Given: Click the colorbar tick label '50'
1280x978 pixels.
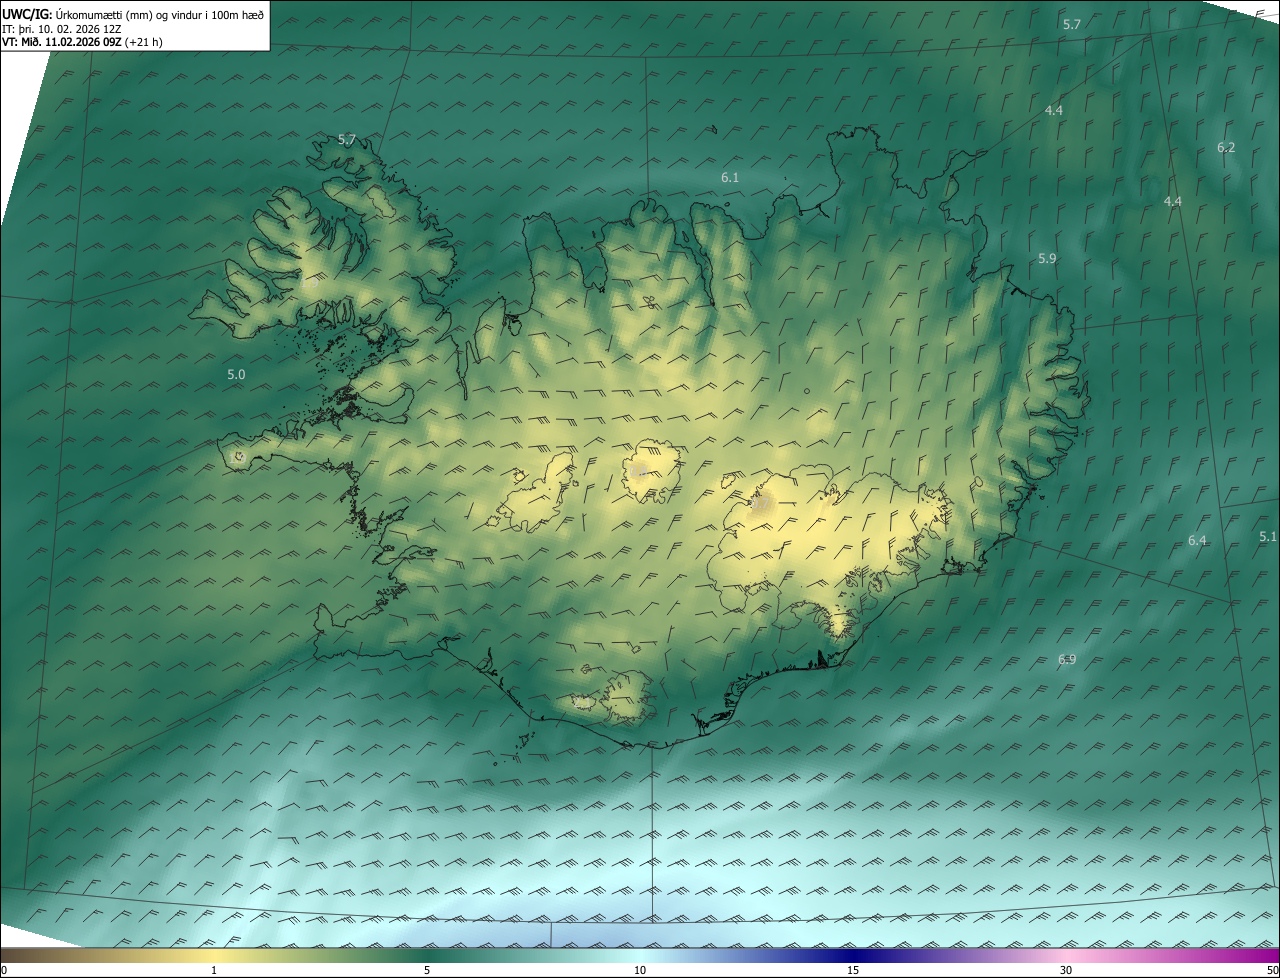Looking at the screenshot, I should (1272, 970).
